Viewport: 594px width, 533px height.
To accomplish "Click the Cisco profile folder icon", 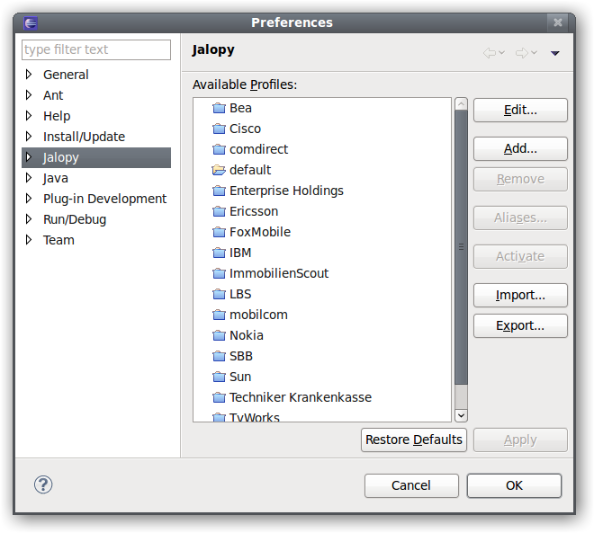I will click(x=219, y=129).
